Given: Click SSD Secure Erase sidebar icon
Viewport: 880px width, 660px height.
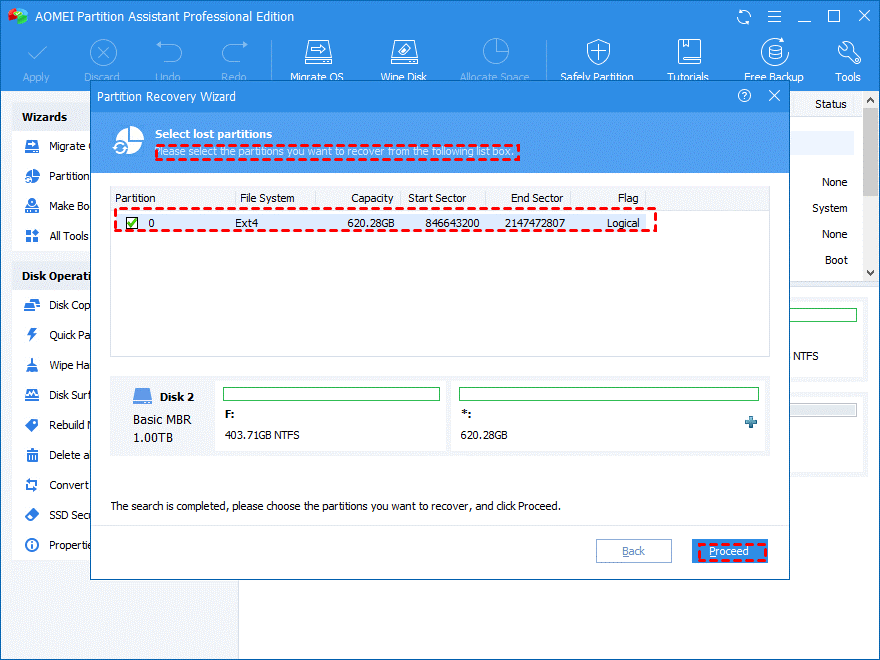Looking at the screenshot, I should pos(32,515).
